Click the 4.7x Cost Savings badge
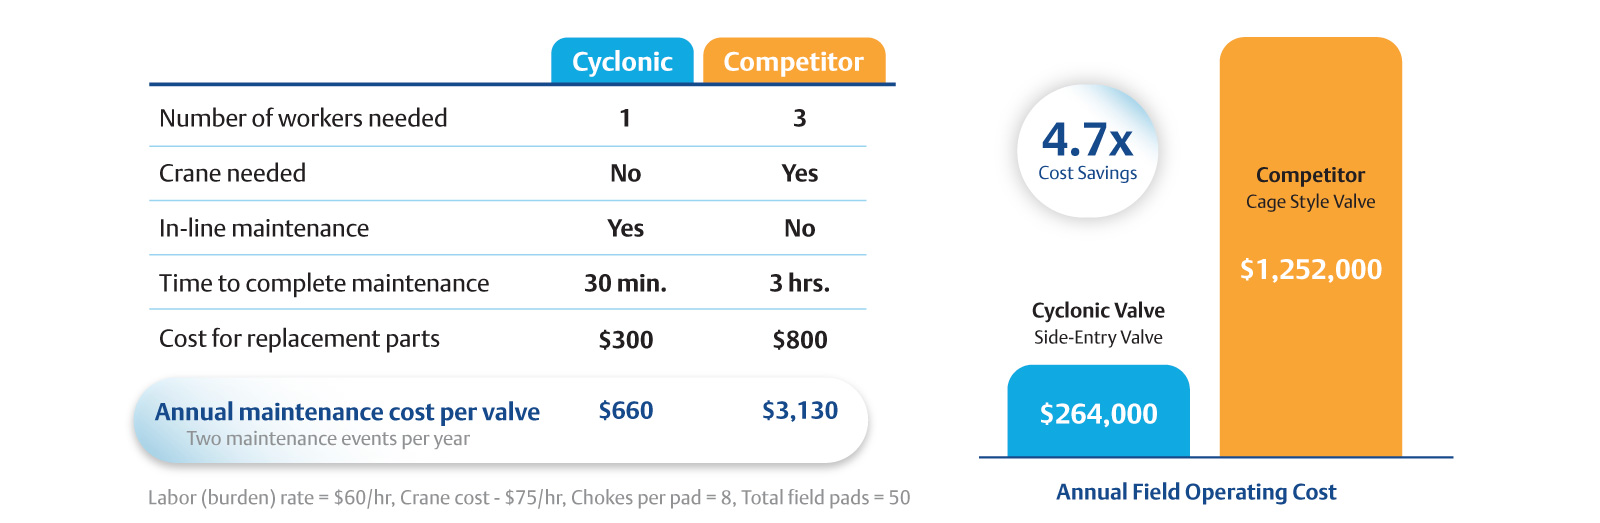 [x=1087, y=150]
